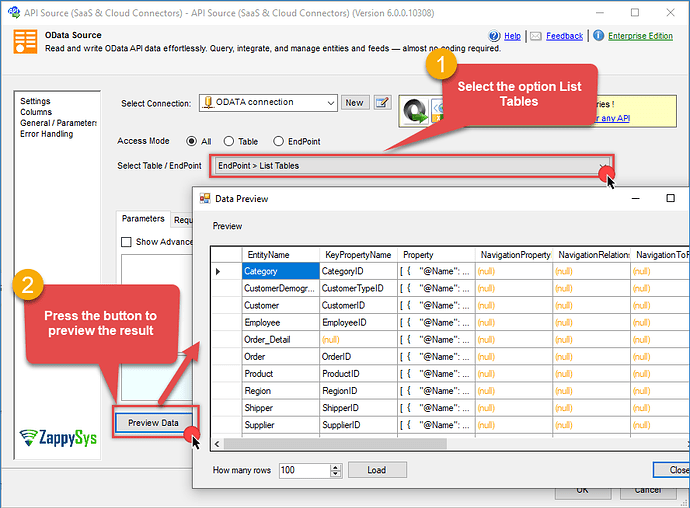Click the edit connection icon beside New

pyautogui.click(x=382, y=102)
